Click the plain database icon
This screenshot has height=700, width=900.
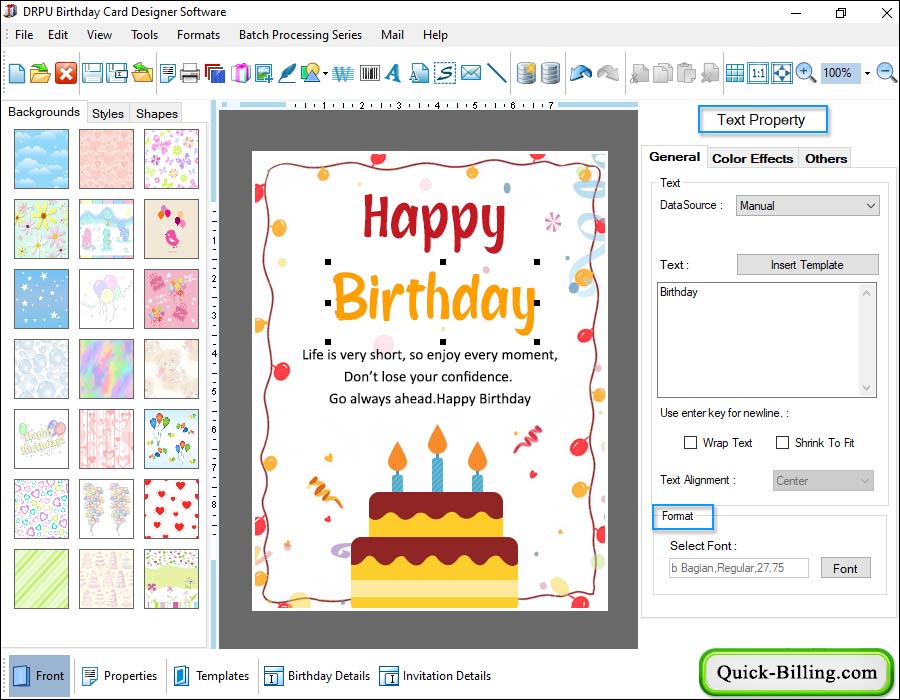(550, 73)
